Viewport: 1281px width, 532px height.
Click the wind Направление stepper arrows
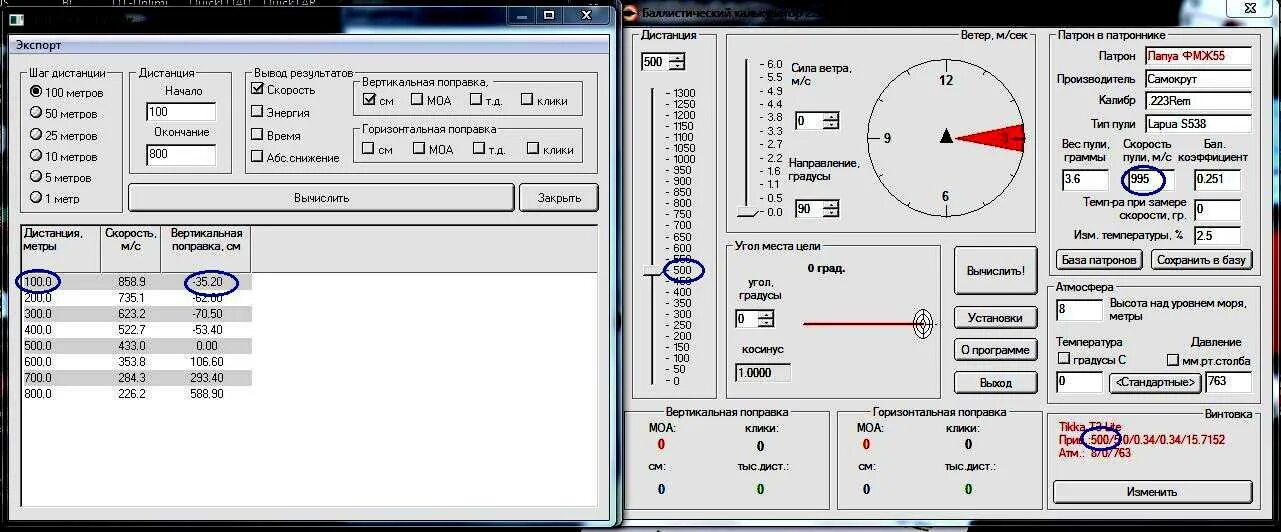coord(831,209)
